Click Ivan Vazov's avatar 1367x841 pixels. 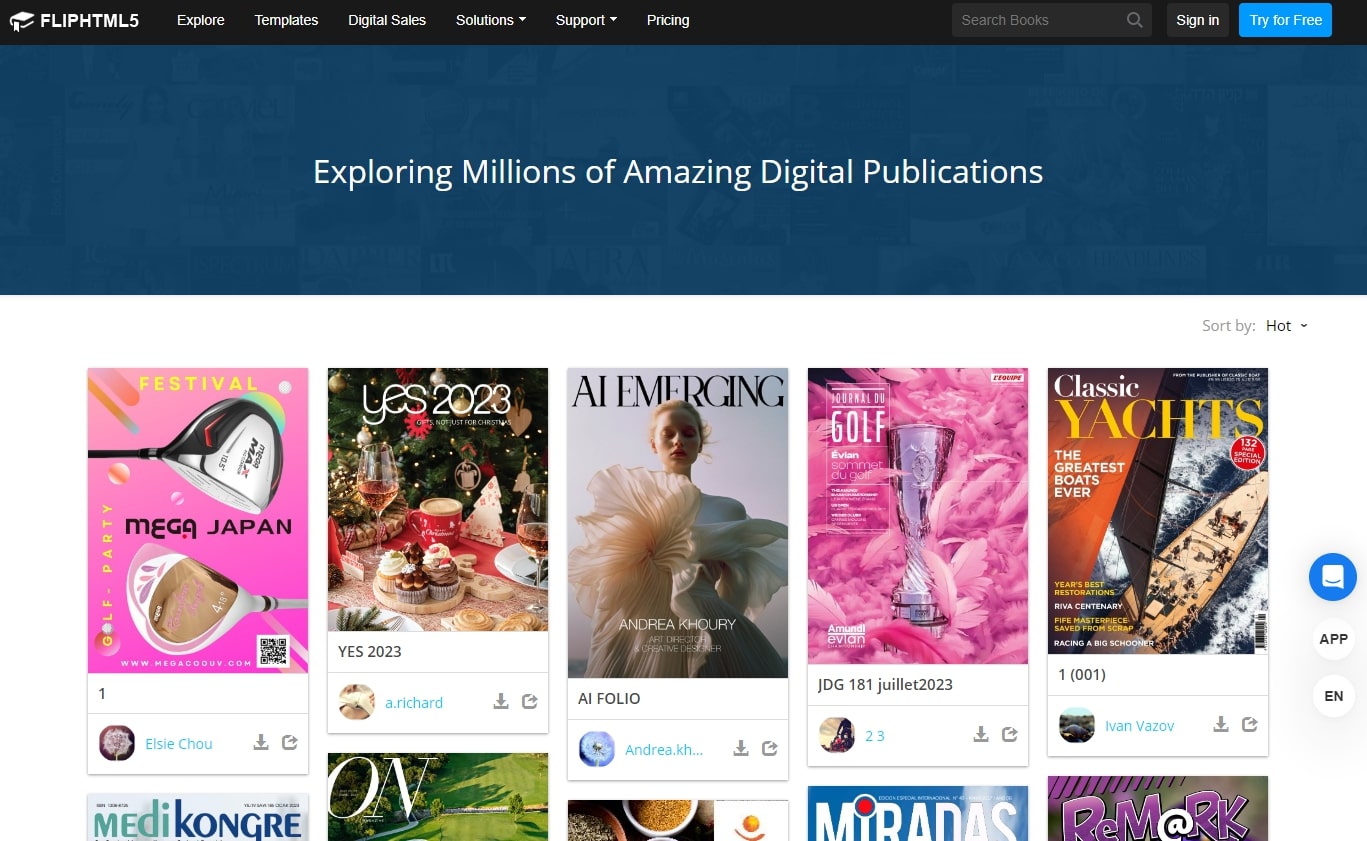(1077, 725)
